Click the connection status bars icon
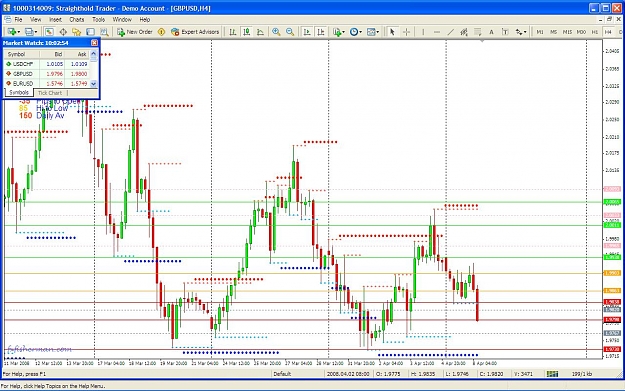The width and height of the screenshot is (625, 391). coord(552,374)
